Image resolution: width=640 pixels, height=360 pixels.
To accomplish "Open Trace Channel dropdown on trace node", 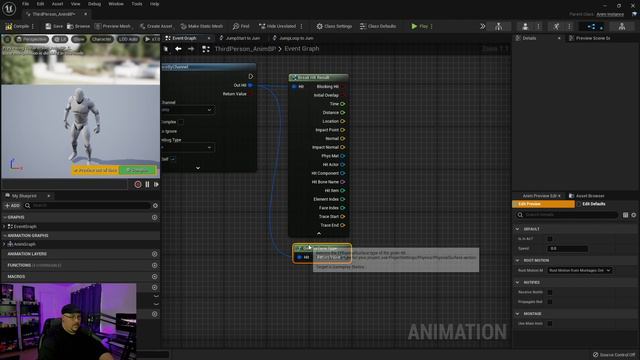I will pyautogui.click(x=188, y=110).
